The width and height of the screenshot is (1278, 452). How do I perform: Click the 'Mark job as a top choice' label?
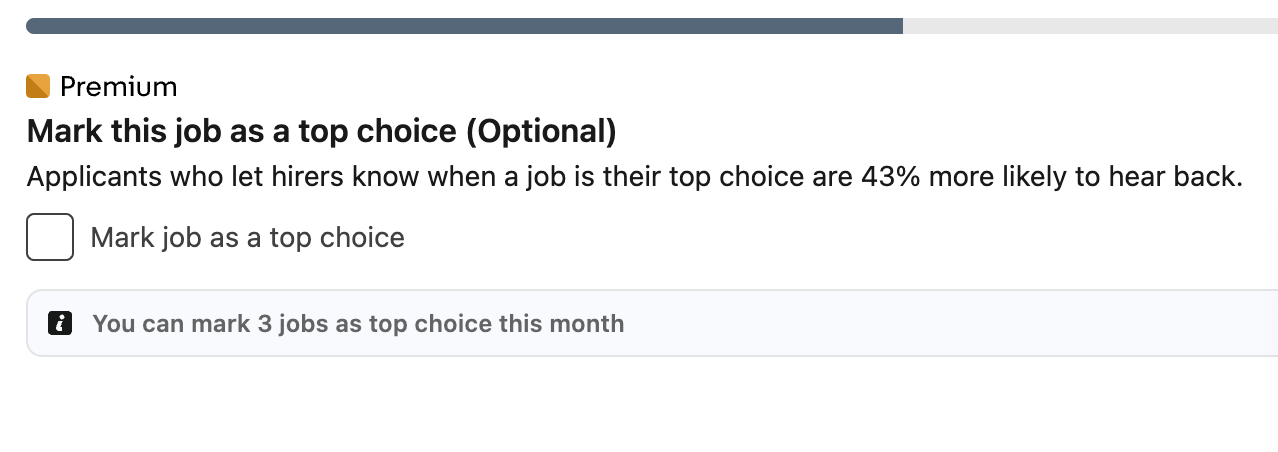tap(247, 238)
